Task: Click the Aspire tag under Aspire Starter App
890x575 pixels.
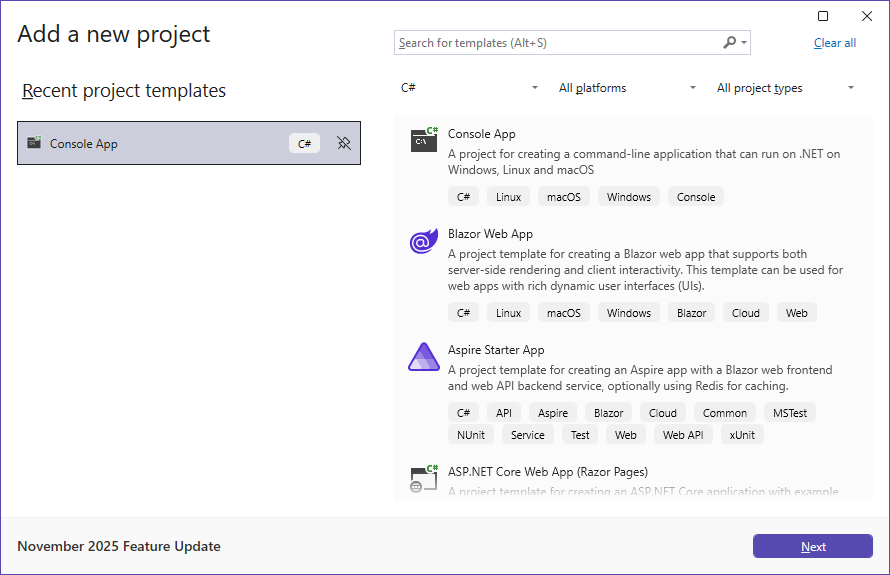Action: [x=553, y=413]
